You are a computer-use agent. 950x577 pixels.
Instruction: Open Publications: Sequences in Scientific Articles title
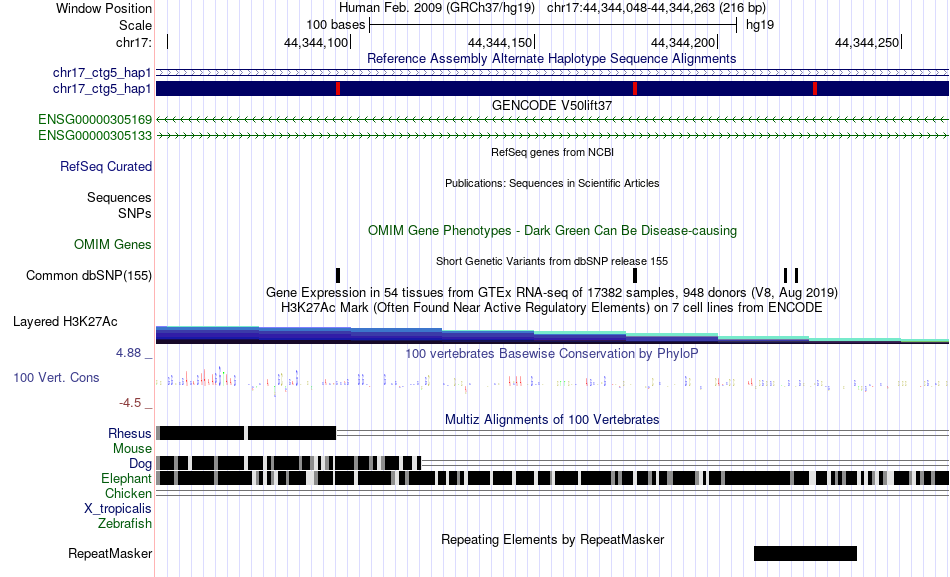pyautogui.click(x=552, y=183)
